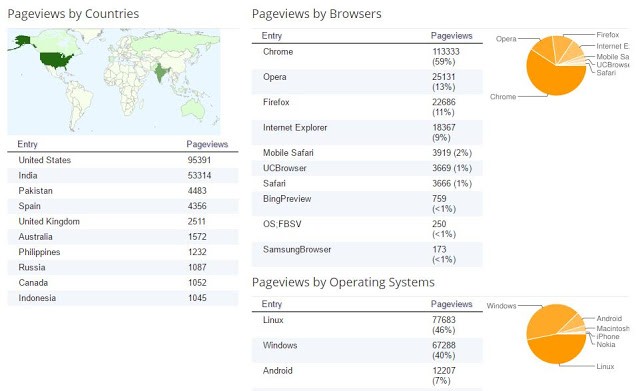Select the 'Firefox' entry in the browsers table
Image resolution: width=640 pixels, height=391 pixels.
coord(276,102)
